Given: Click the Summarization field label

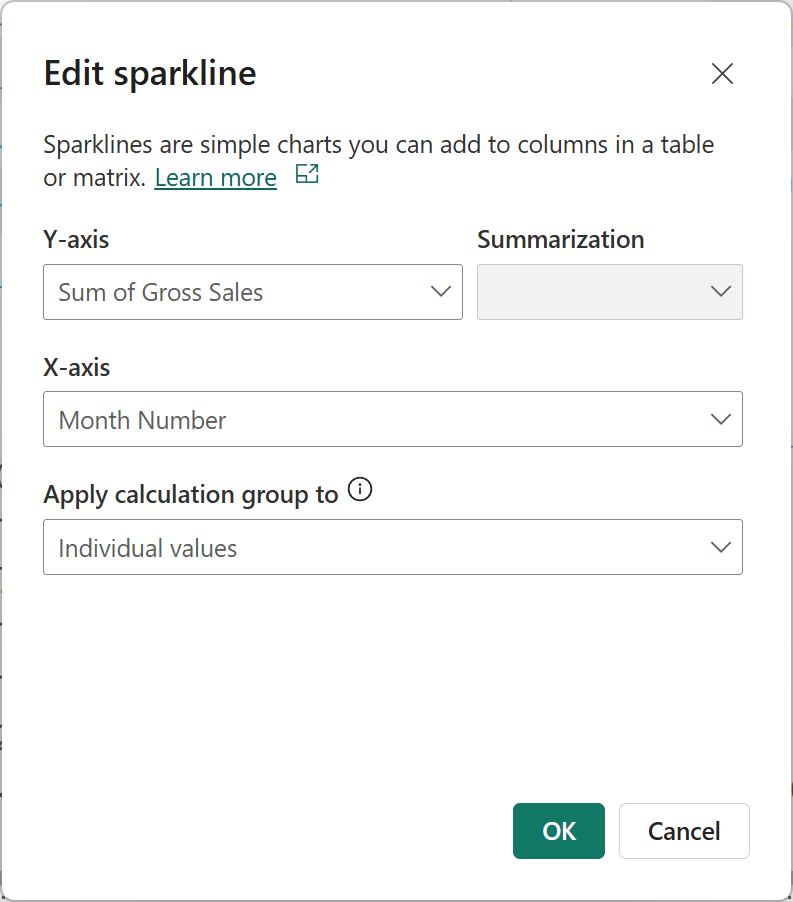Looking at the screenshot, I should pyautogui.click(x=560, y=240).
